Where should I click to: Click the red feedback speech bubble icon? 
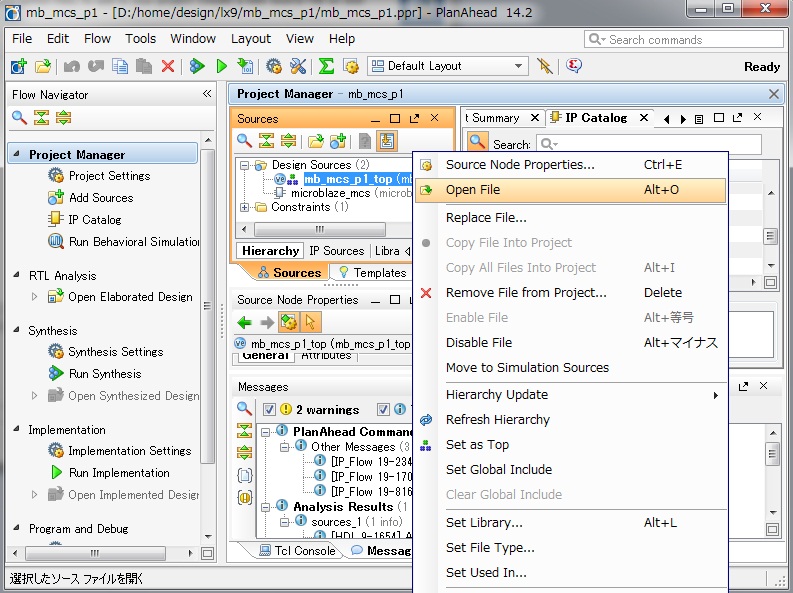coord(574,66)
